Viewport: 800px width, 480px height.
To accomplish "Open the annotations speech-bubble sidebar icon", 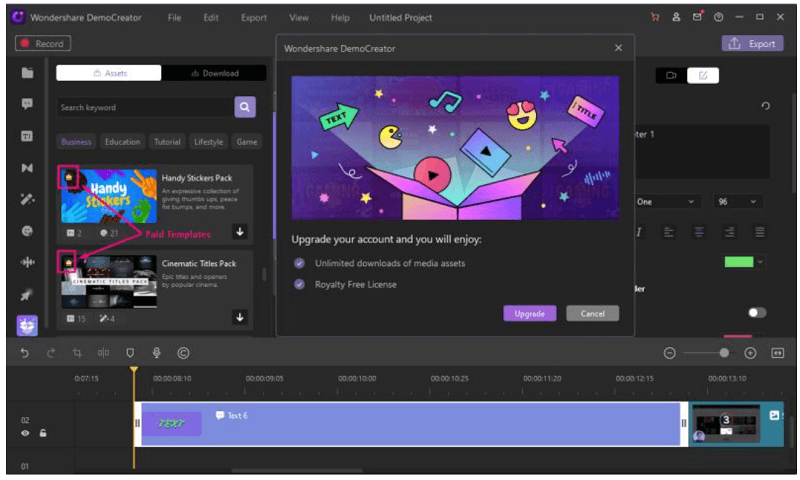I will point(28,105).
